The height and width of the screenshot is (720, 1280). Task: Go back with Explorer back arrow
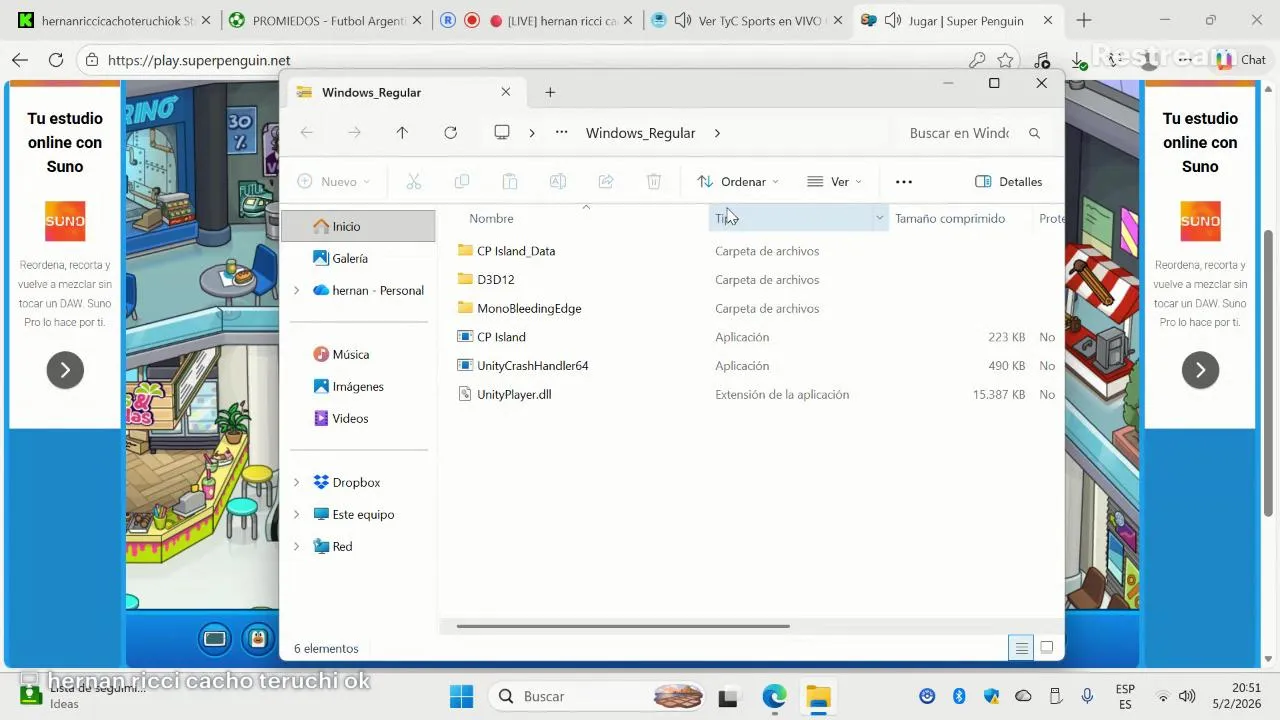[307, 133]
